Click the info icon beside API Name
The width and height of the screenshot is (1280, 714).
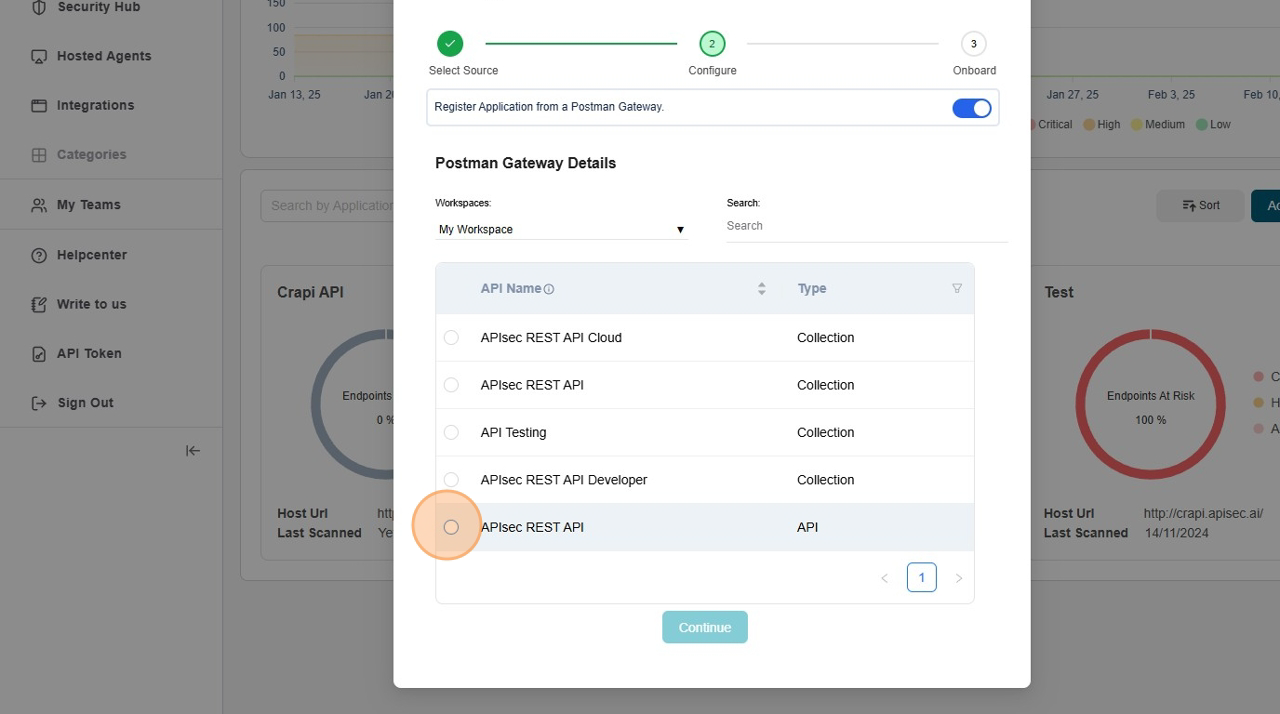(x=549, y=289)
